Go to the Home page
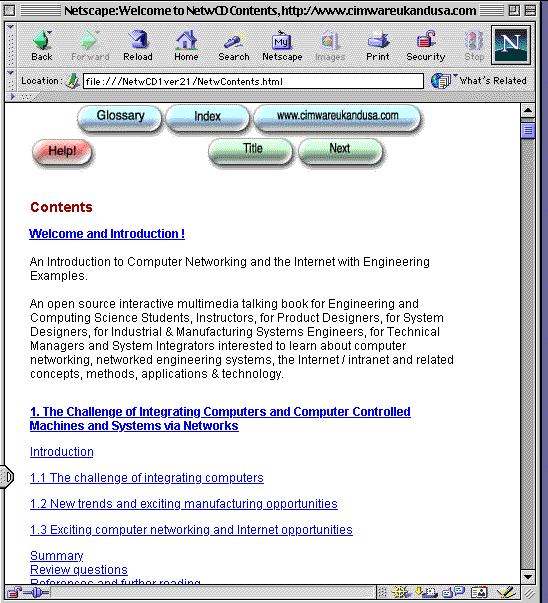The height and width of the screenshot is (603, 548). (186, 45)
